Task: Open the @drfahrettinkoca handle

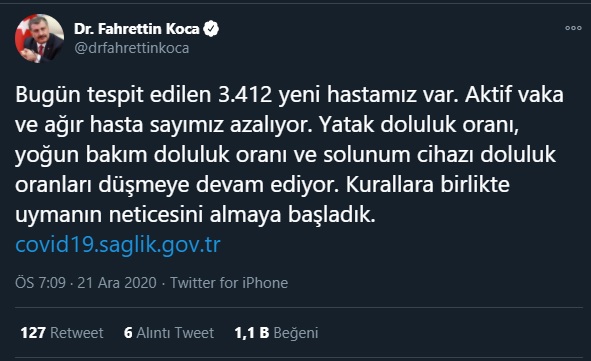Action: pos(132,48)
